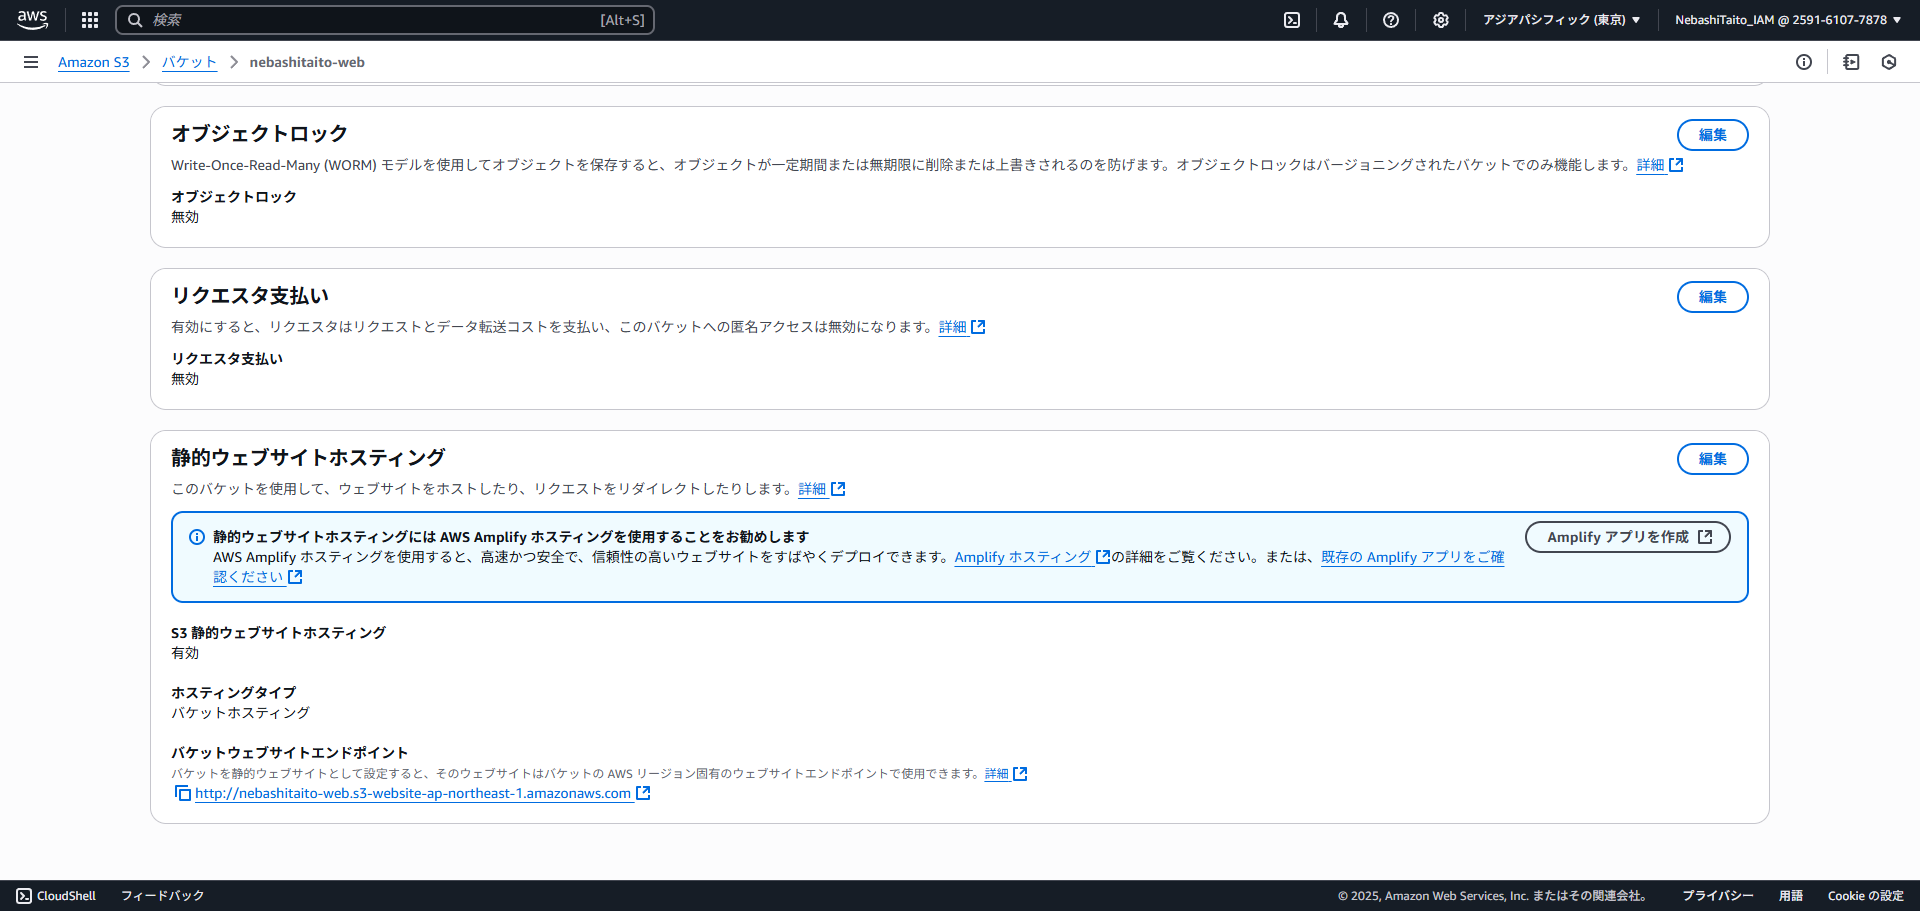Screen dimensions: 1920x911
Task: Copy the bucket website endpoint URL
Action: tap(183, 793)
